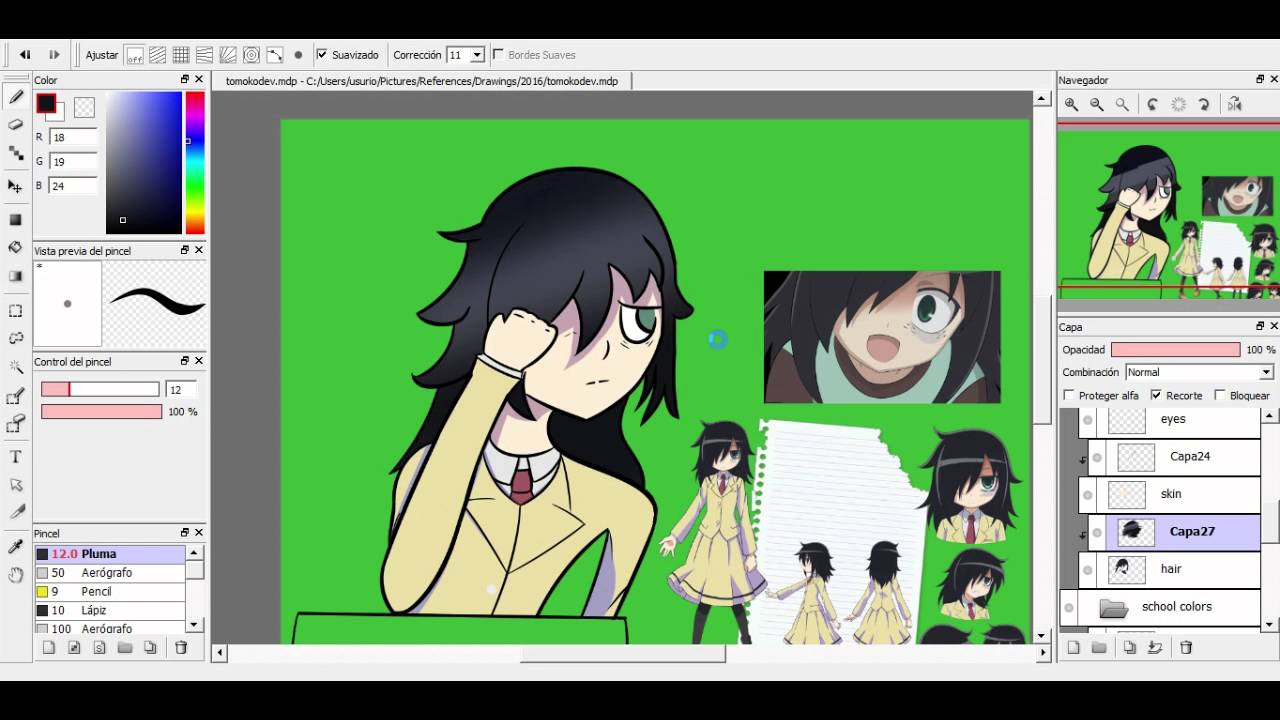The width and height of the screenshot is (1280, 720).
Task: Toggle visibility of the Capa24 layer
Action: pyautogui.click(x=1097, y=457)
